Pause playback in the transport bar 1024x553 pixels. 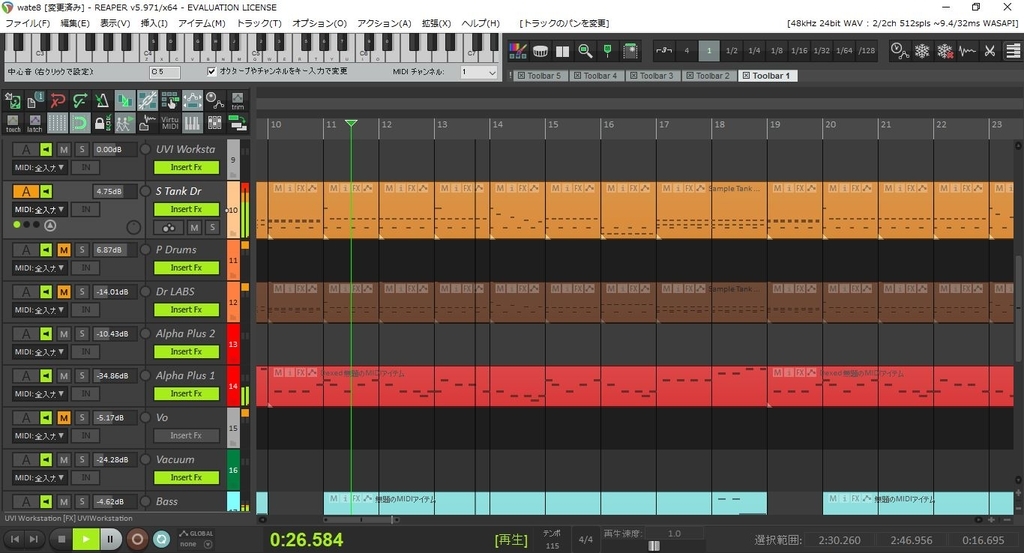click(x=110, y=539)
